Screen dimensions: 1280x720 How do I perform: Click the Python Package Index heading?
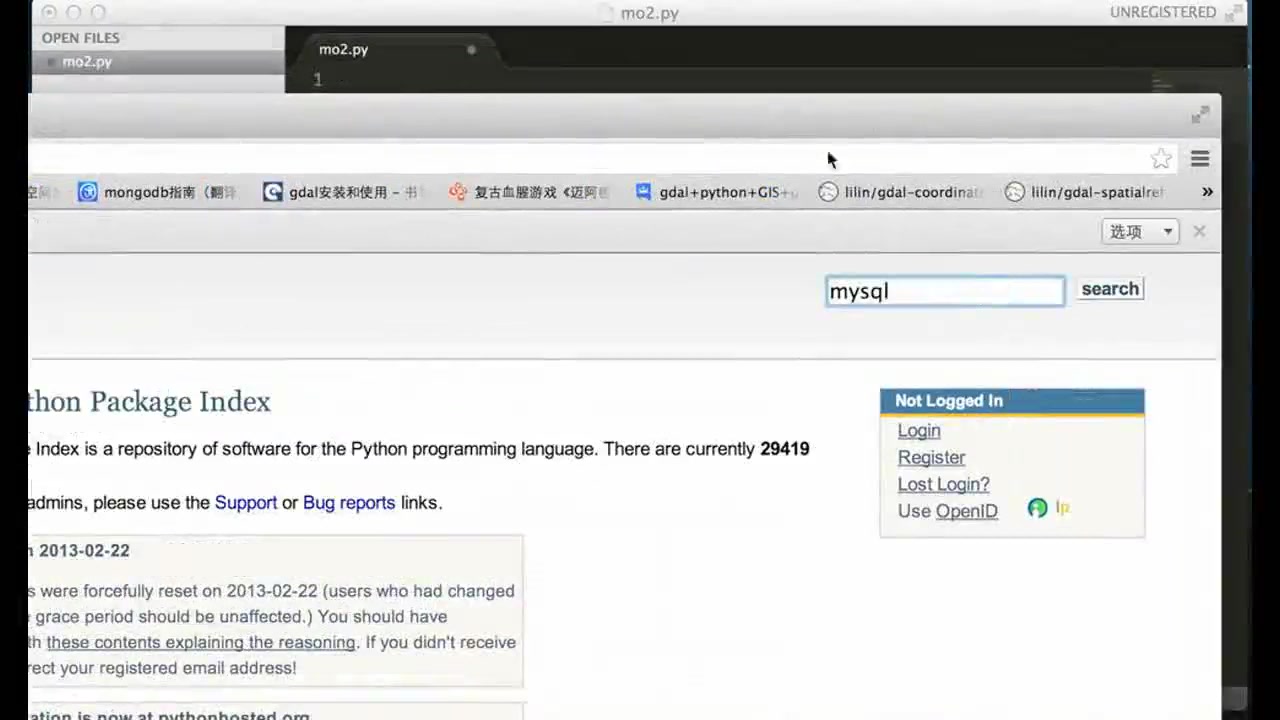tap(150, 402)
